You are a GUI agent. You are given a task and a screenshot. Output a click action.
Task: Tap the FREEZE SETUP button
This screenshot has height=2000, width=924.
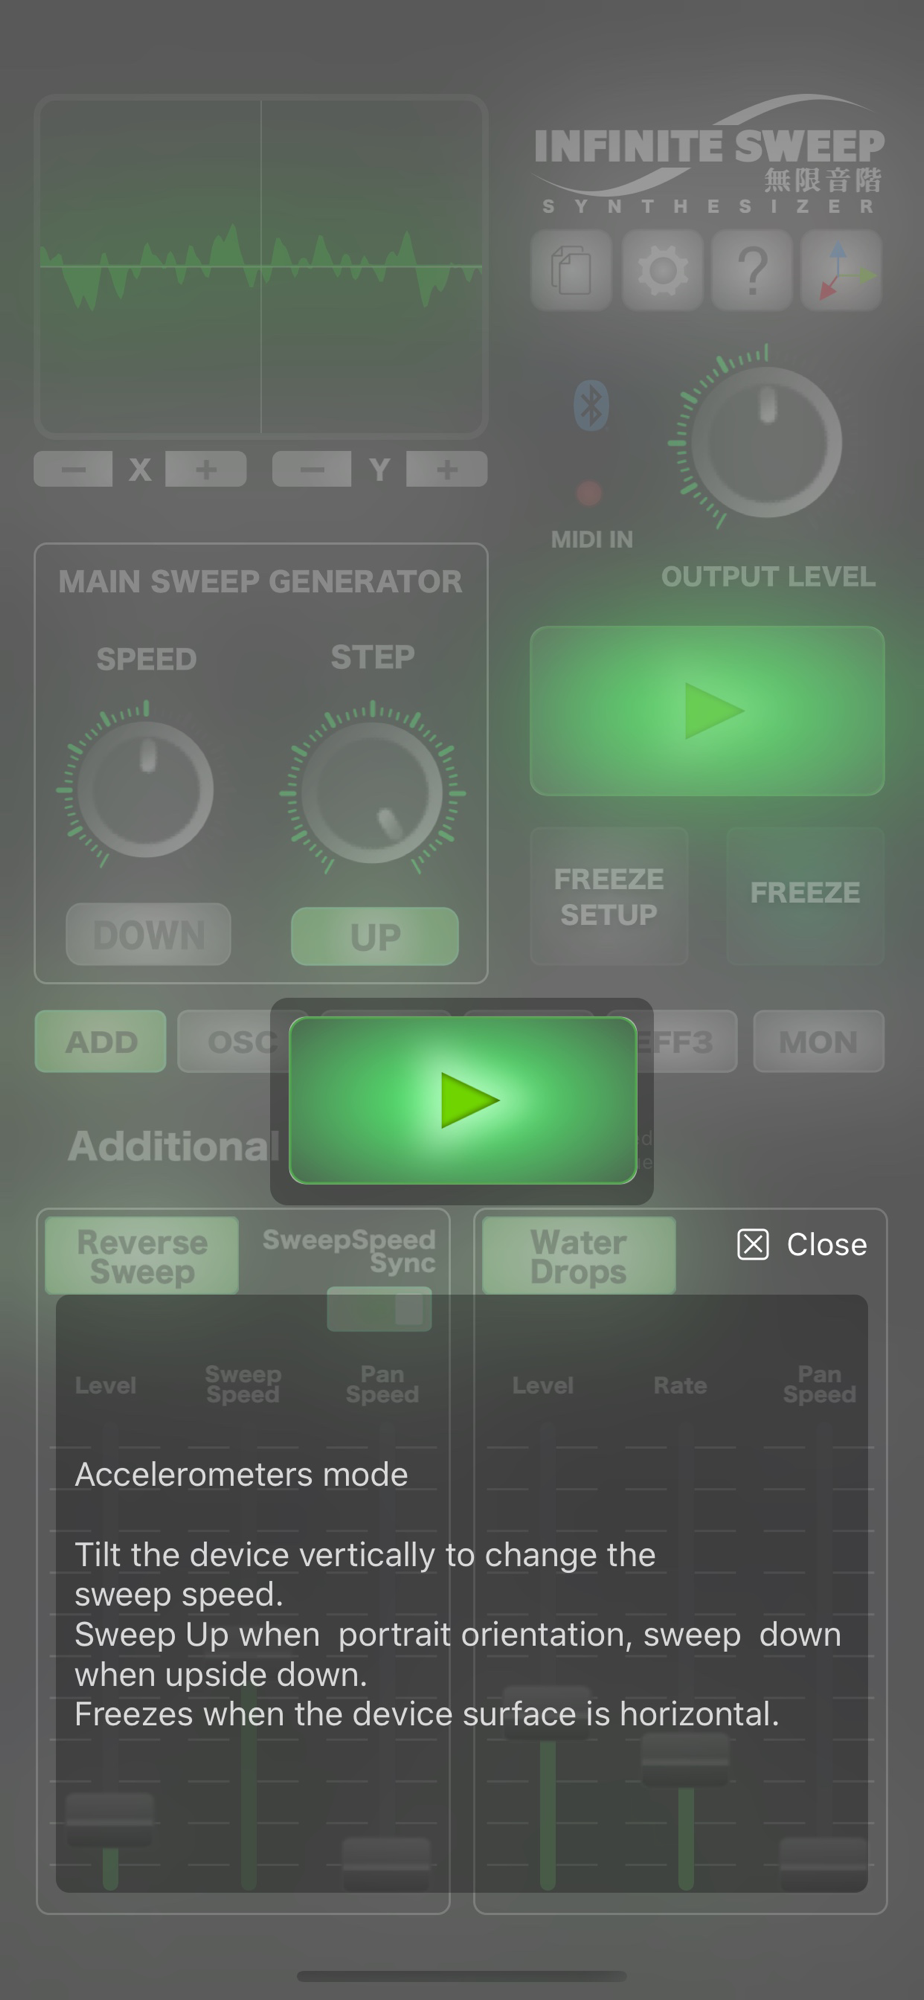pos(609,896)
